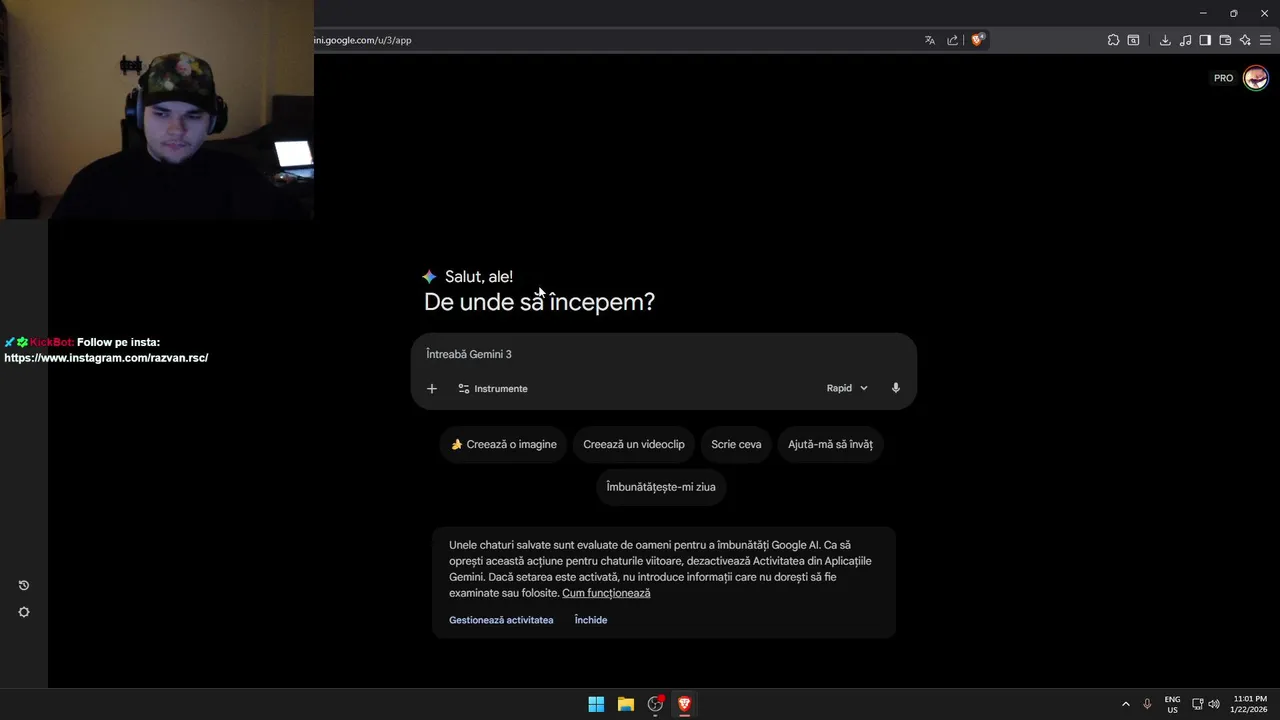Focus the 'Întreabă Gemini 3' prompt field
The width and height of the screenshot is (1280, 720).
[664, 354]
